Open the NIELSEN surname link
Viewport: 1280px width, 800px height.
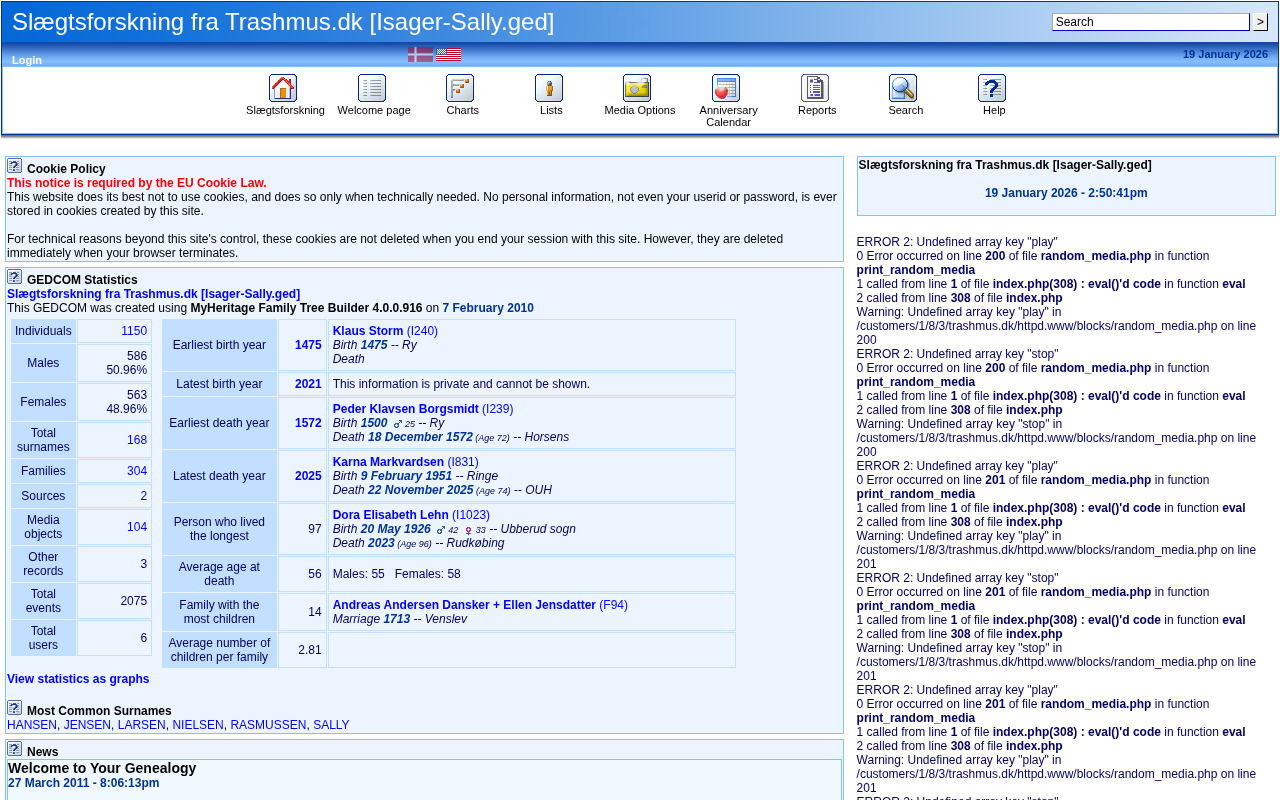tap(198, 725)
